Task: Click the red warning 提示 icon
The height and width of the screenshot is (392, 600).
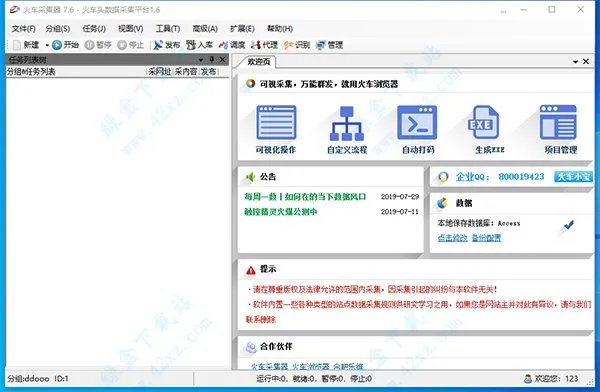Action: pos(251,270)
